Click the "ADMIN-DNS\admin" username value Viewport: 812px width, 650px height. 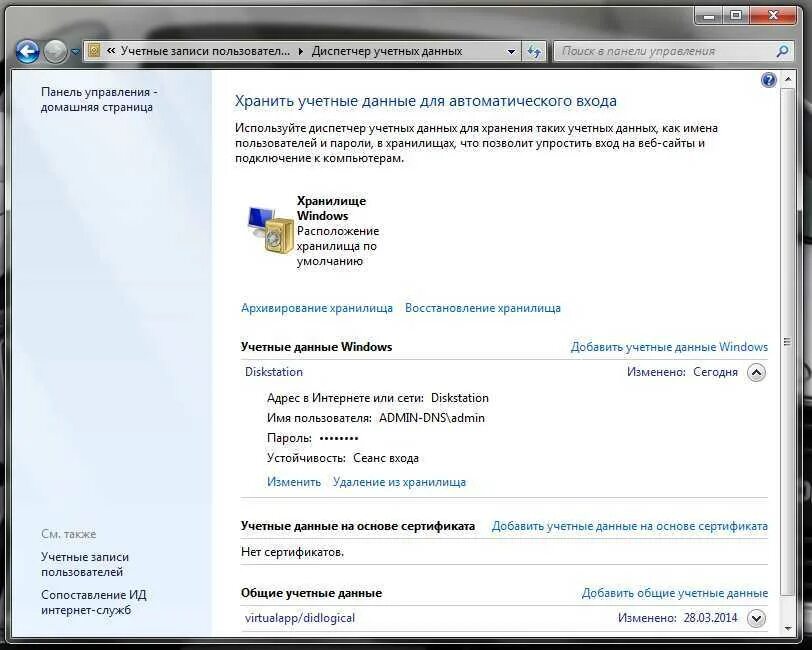pos(432,418)
